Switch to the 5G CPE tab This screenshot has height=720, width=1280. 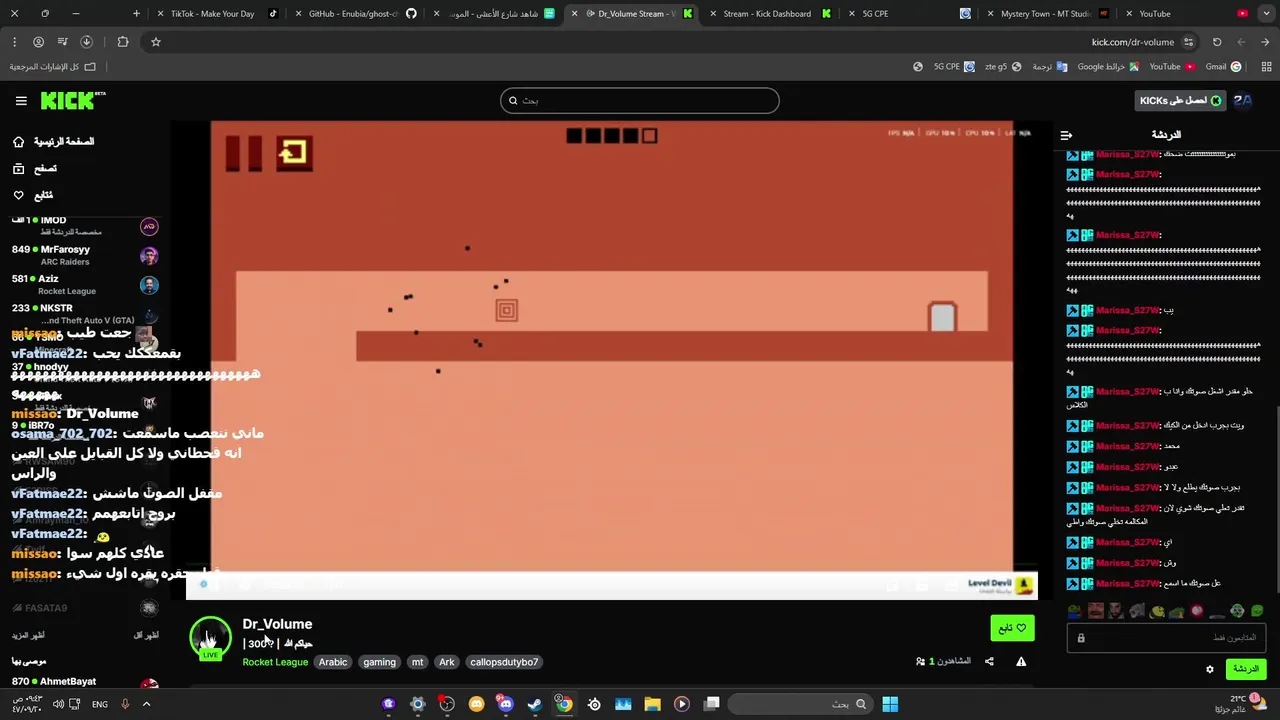click(x=910, y=14)
